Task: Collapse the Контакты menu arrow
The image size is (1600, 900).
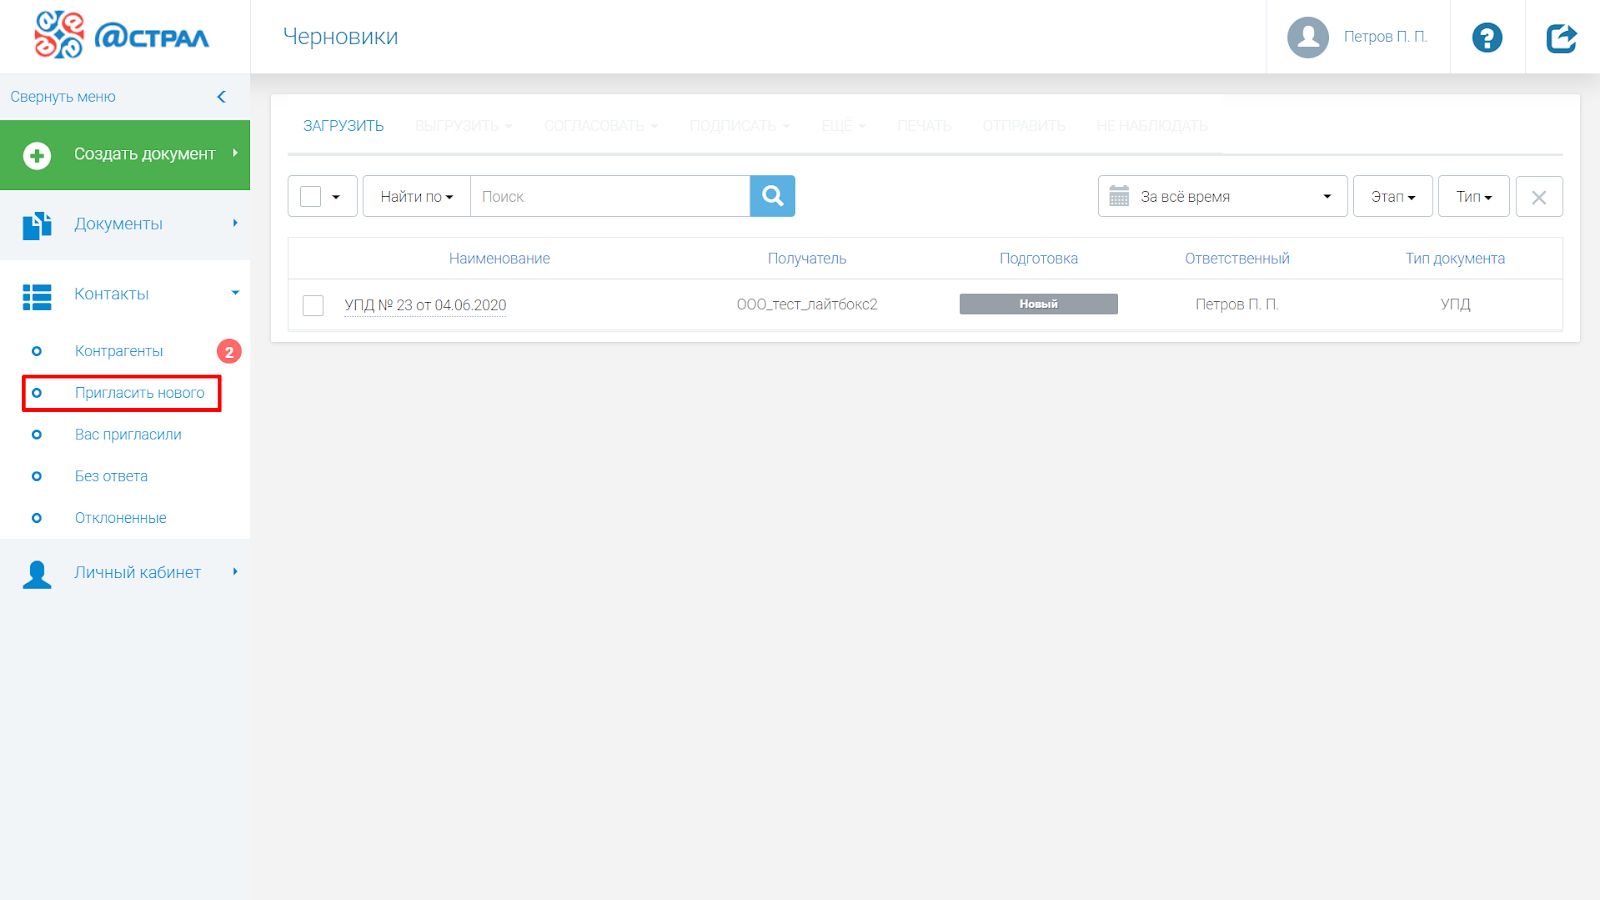Action: [x=236, y=293]
